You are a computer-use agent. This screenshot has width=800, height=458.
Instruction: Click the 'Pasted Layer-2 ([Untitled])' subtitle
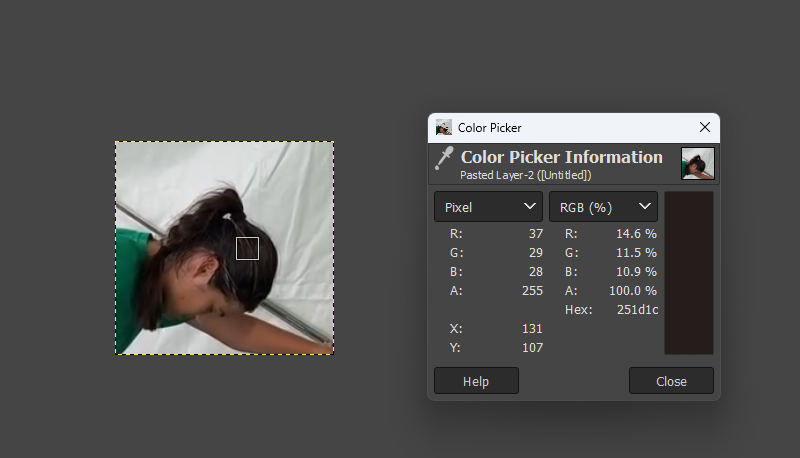point(526,175)
